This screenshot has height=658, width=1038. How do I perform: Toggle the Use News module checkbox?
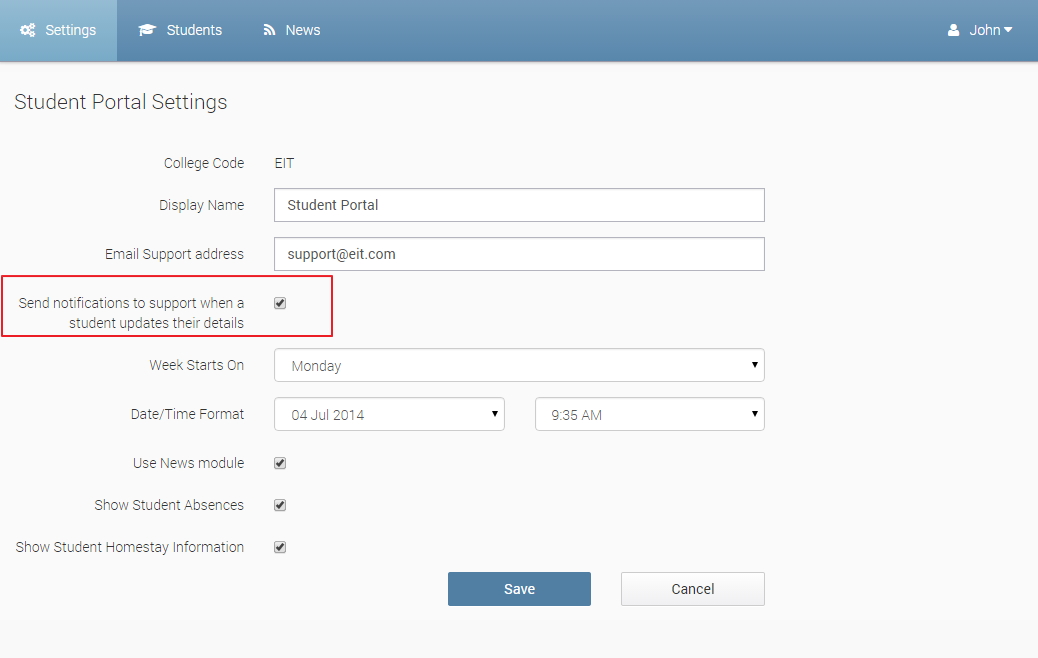coord(280,463)
